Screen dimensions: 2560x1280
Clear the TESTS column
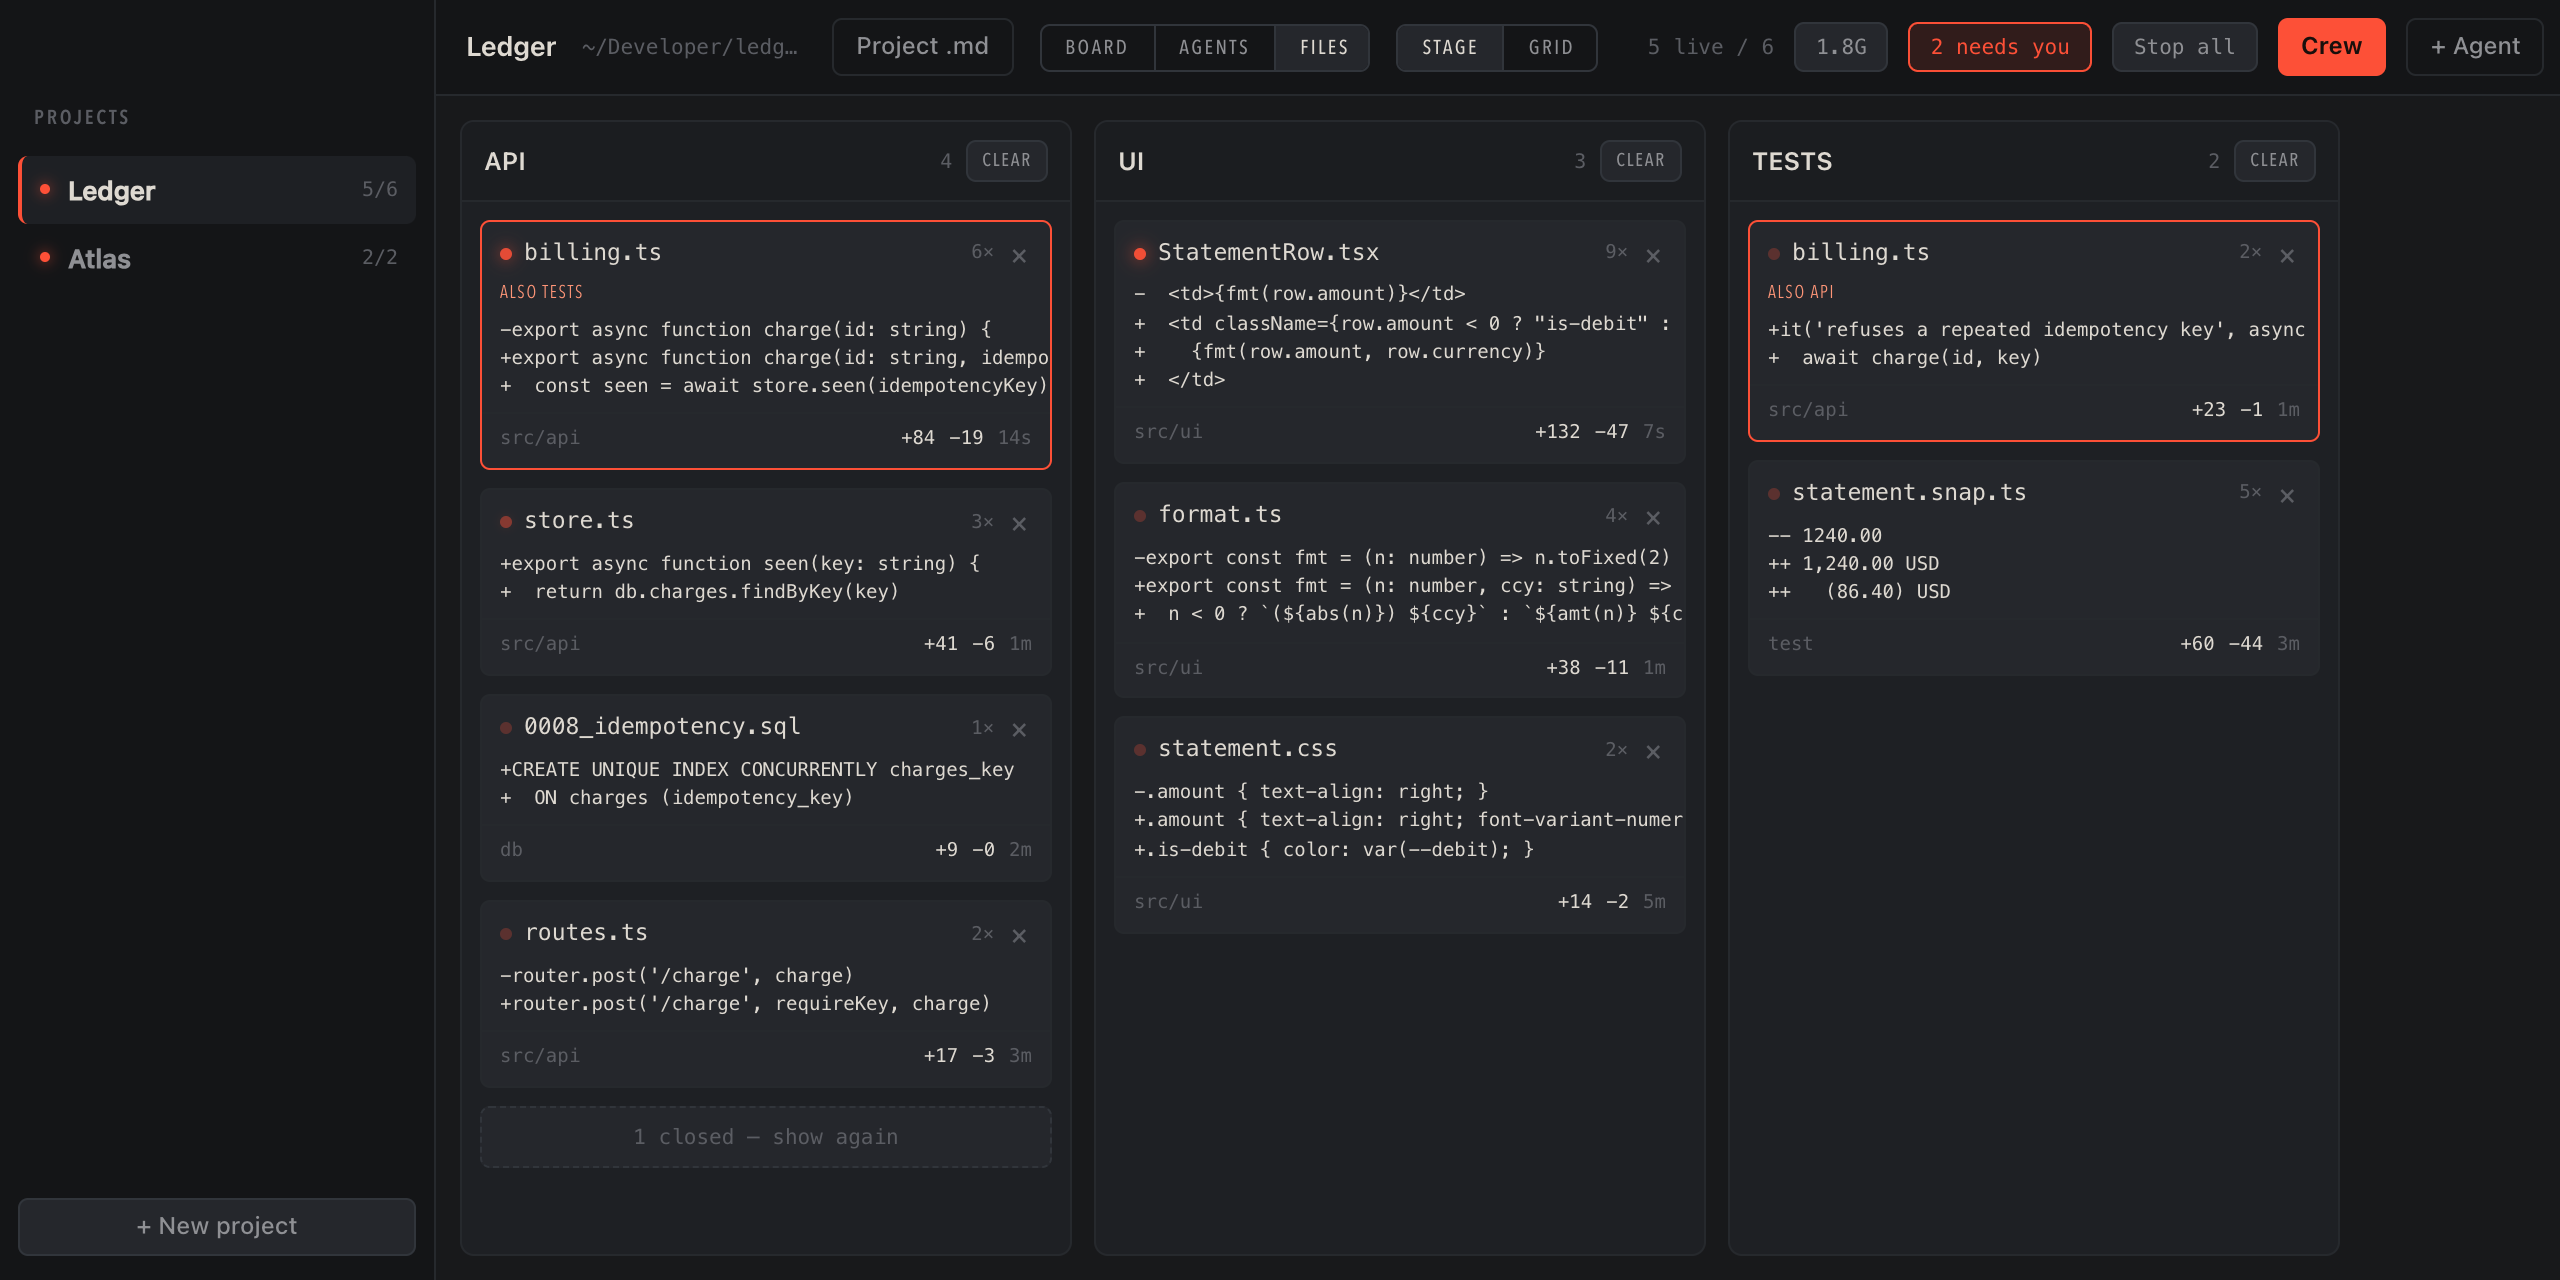[x=2274, y=160]
